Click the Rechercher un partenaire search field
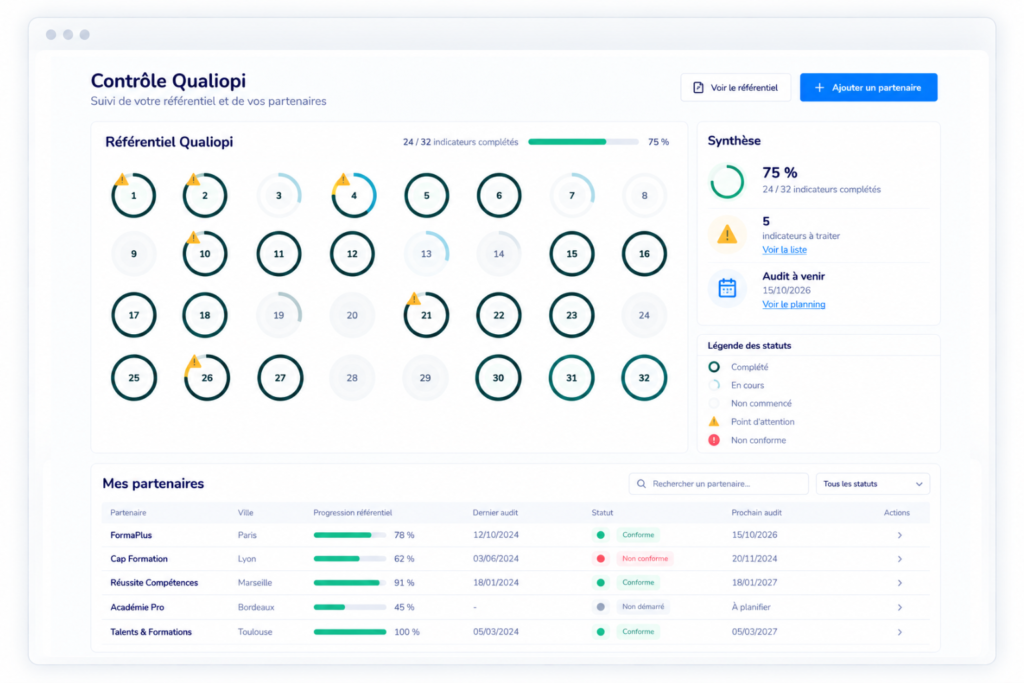This screenshot has width=1024, height=683. coord(718,484)
